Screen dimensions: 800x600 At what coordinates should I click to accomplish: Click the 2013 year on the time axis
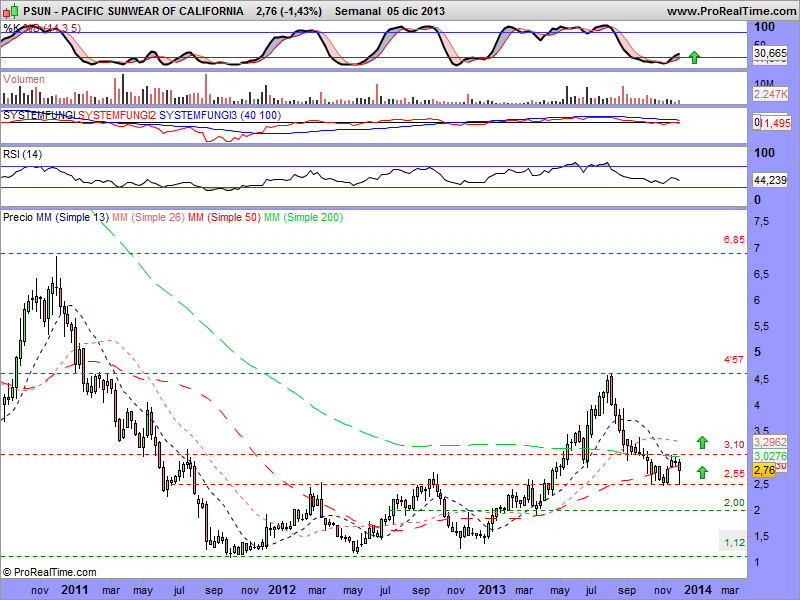(492, 590)
